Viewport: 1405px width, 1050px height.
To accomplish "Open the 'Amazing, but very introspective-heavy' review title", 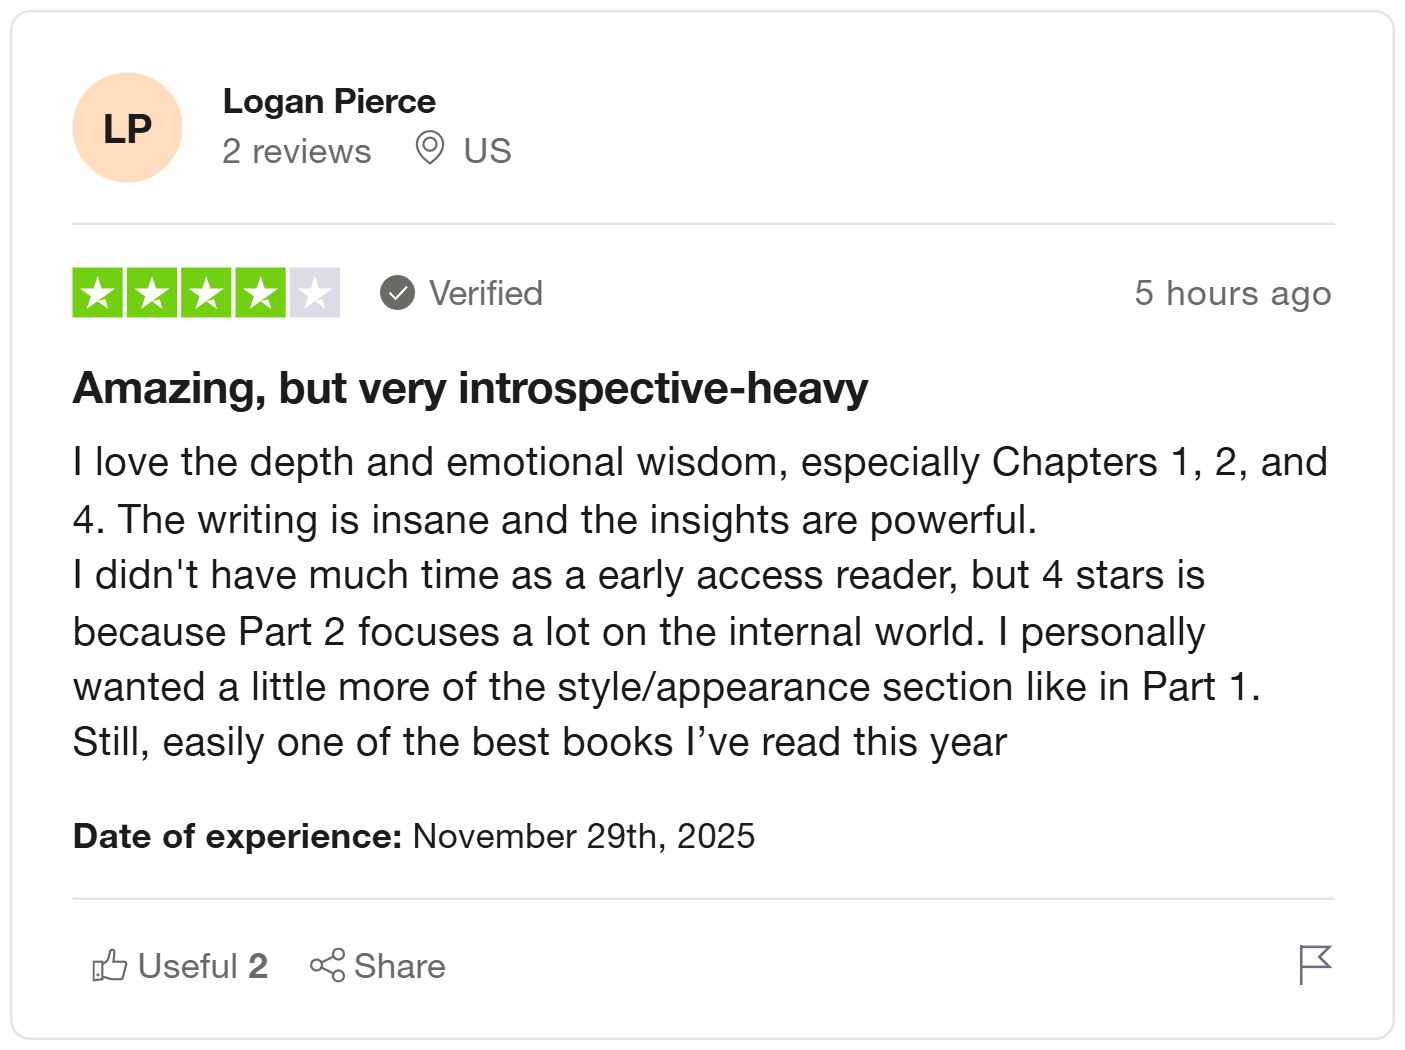I will 470,388.
